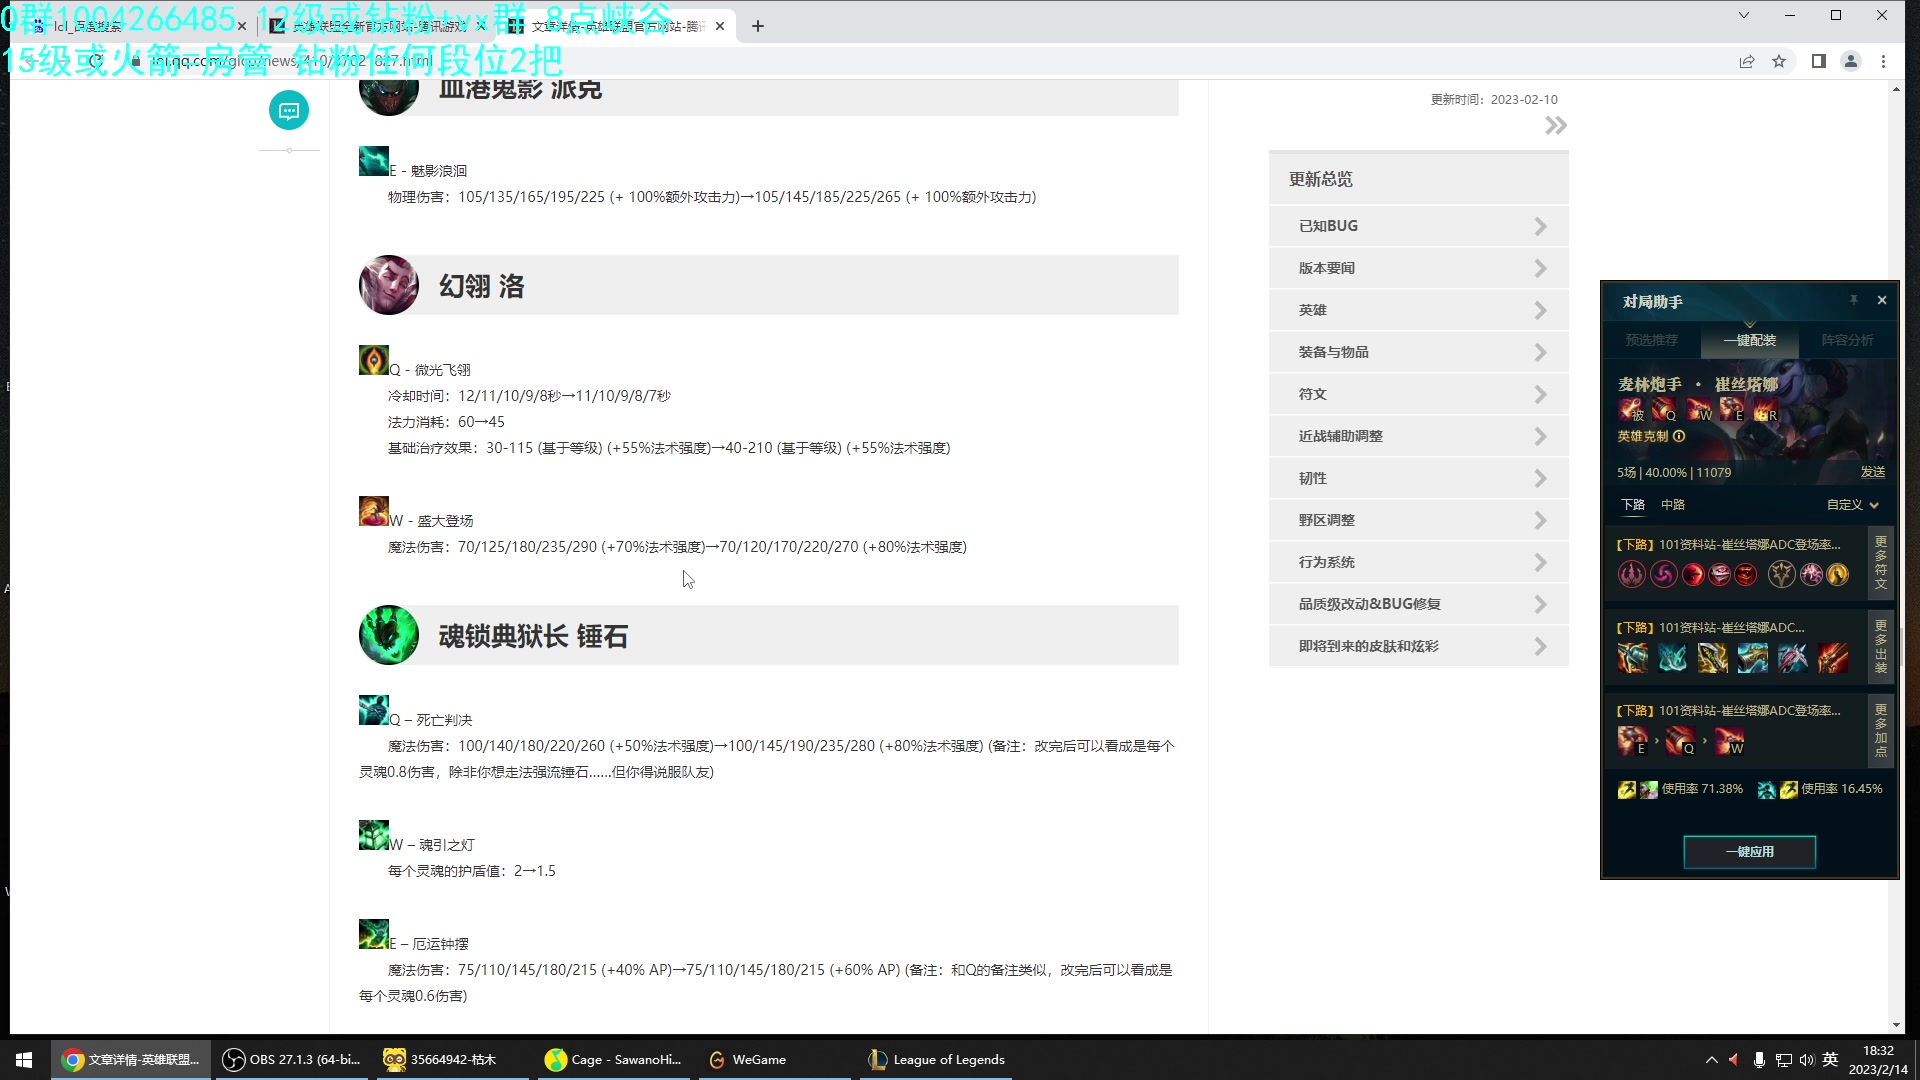Screen dimensions: 1920x1080
Task: Click Rakan champion portrait
Action: 388,285
